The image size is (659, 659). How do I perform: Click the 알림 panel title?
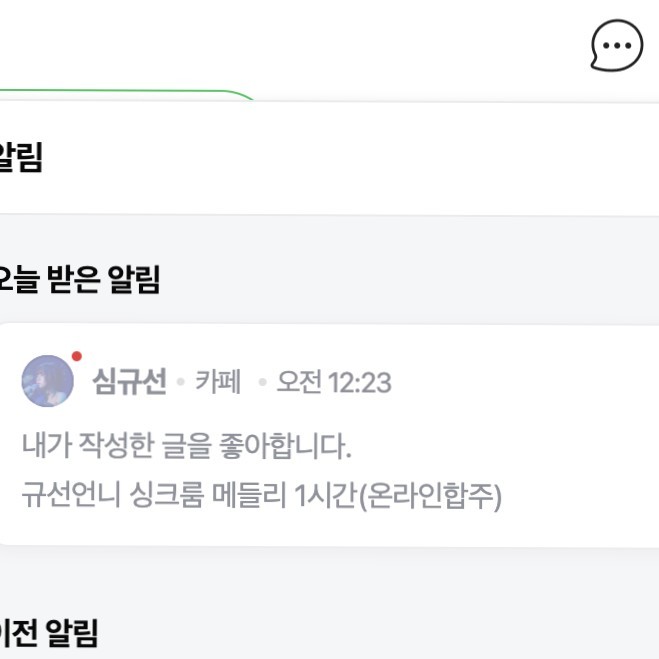click(x=20, y=158)
